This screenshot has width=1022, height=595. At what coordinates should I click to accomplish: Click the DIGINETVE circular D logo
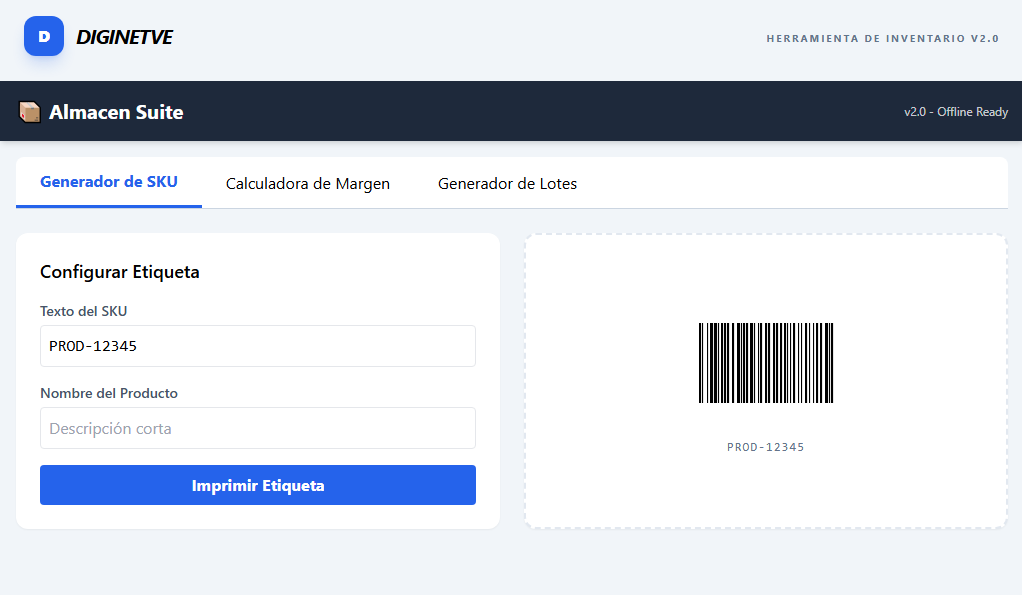click(x=43, y=36)
